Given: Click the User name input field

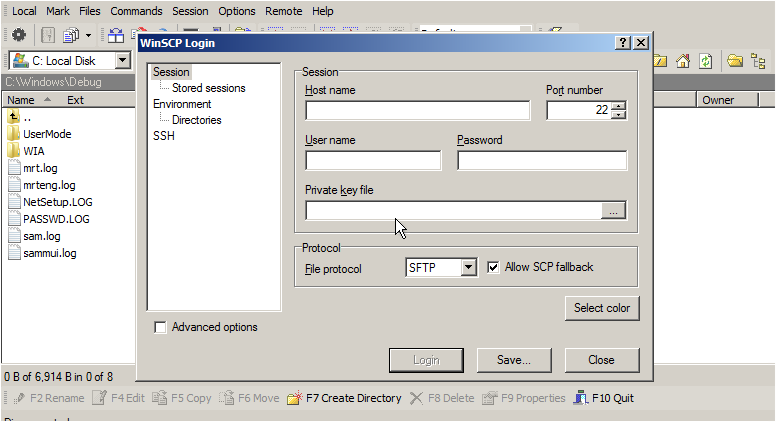Looking at the screenshot, I should pyautogui.click(x=373, y=161).
